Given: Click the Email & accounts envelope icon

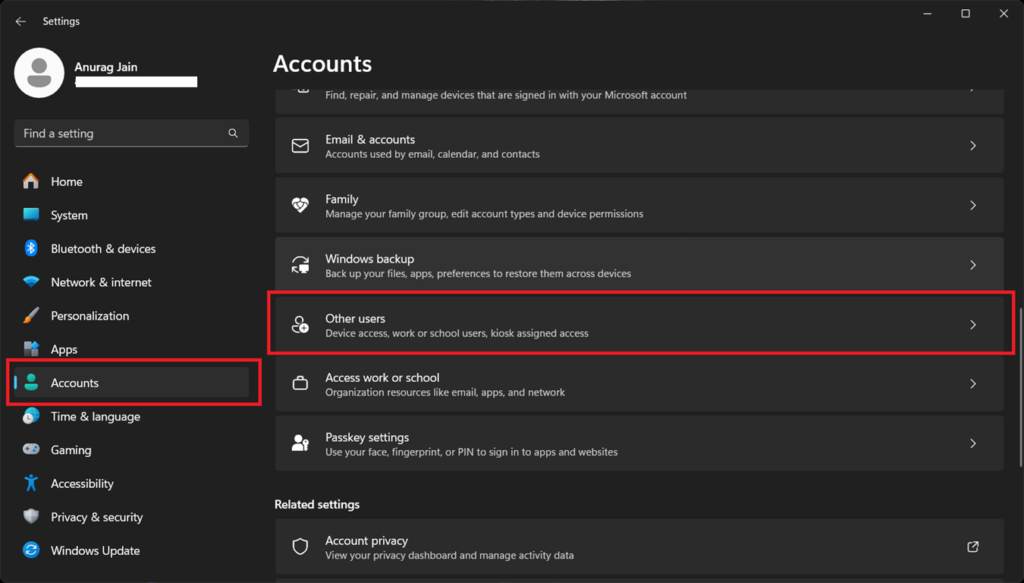Looking at the screenshot, I should tap(300, 146).
